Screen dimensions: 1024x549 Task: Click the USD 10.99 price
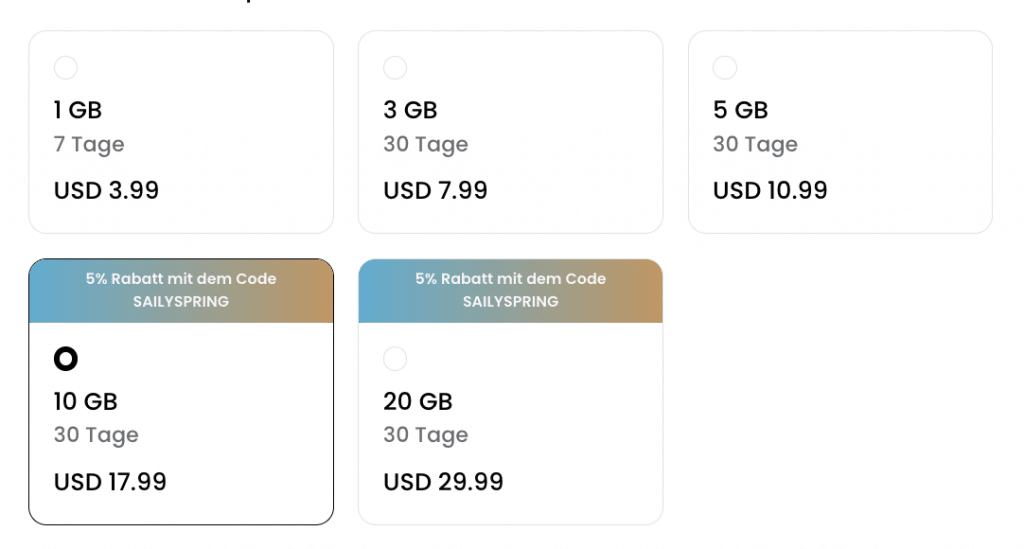click(x=770, y=190)
